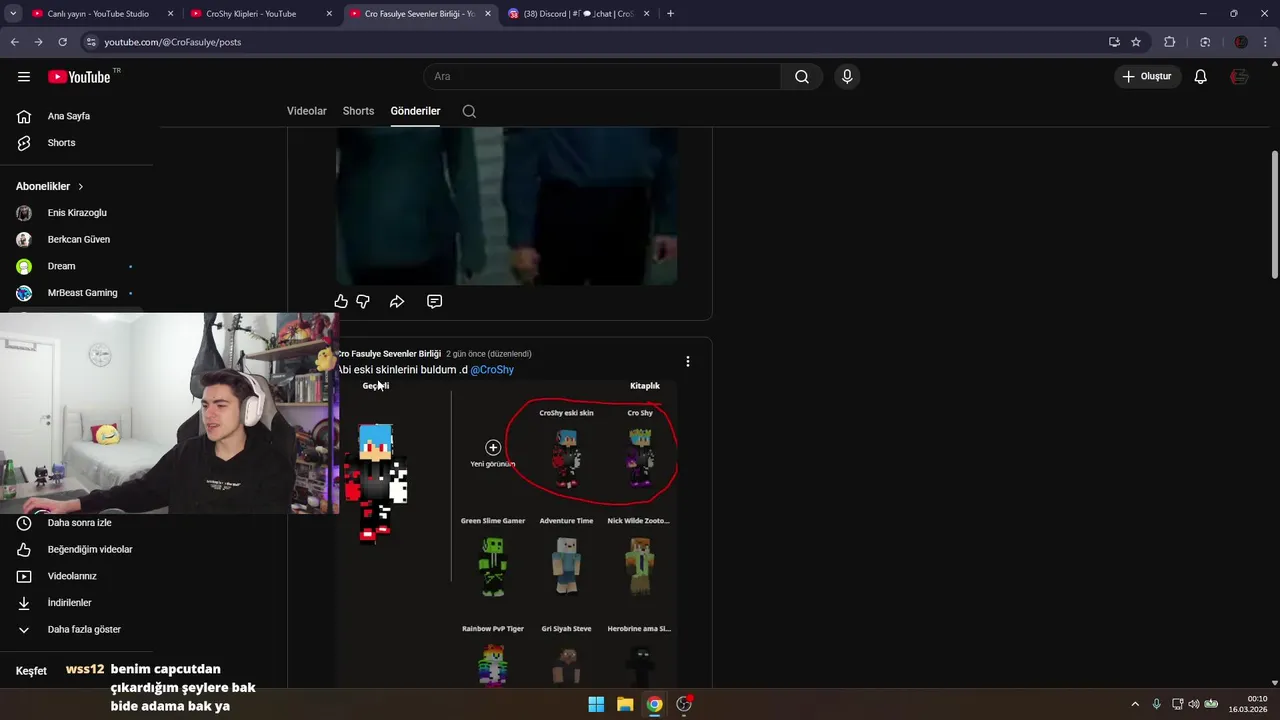This screenshot has height=720, width=1280.
Task: Open the notifications bell
Action: pyautogui.click(x=1201, y=77)
